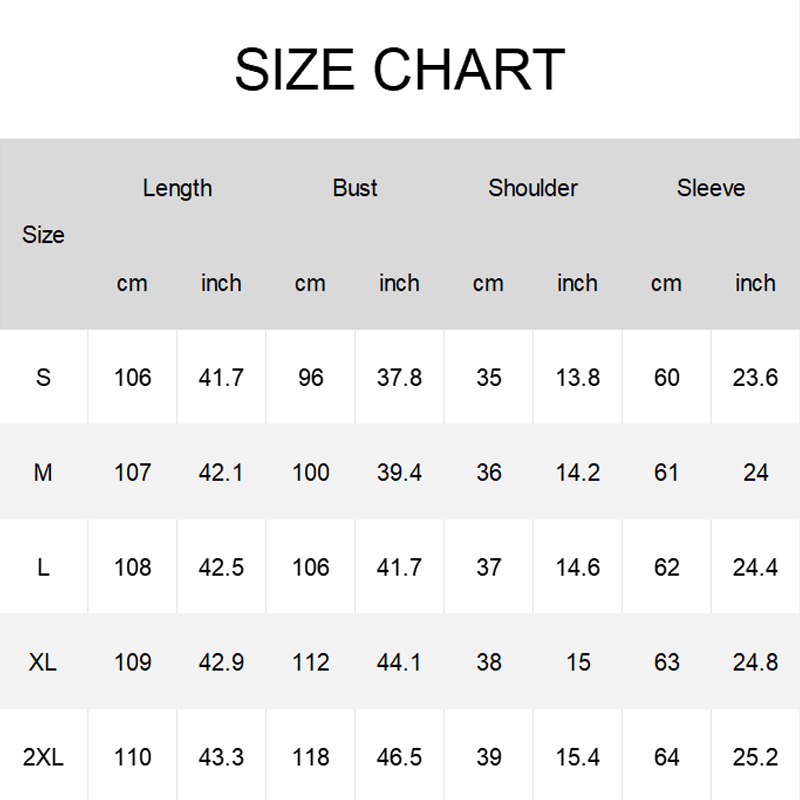Image resolution: width=800 pixels, height=800 pixels.
Task: Select the Length column header
Action: [177, 188]
